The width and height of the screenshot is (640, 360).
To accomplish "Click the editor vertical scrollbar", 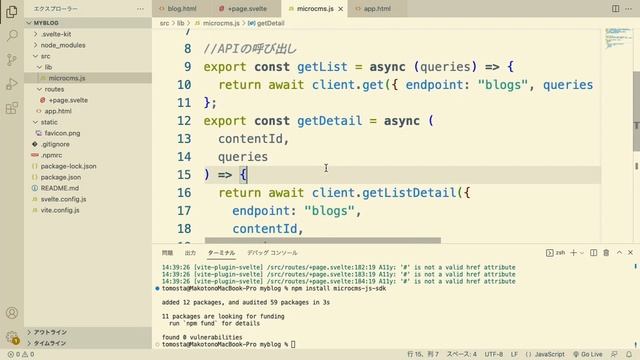I will (x=636, y=111).
